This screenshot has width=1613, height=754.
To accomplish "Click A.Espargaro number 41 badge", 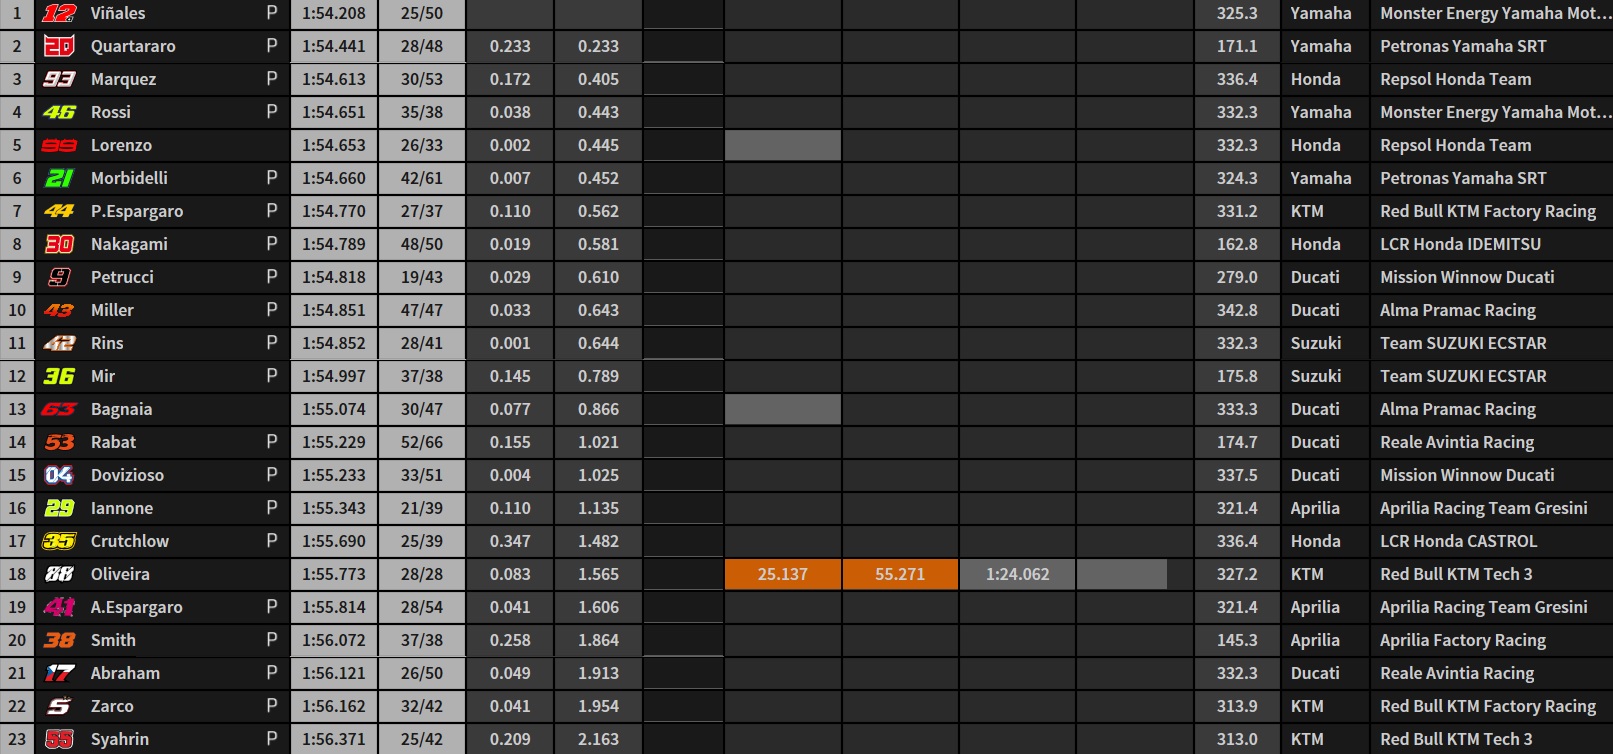I will point(59,607).
